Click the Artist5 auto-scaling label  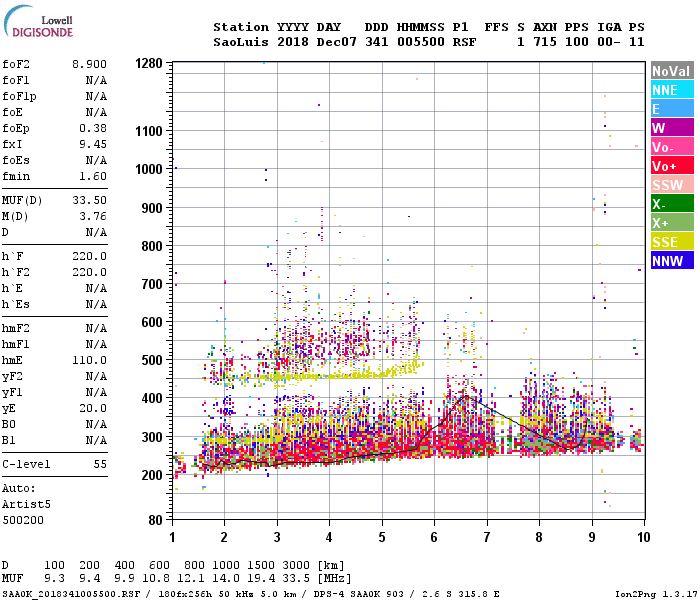tap(26, 504)
